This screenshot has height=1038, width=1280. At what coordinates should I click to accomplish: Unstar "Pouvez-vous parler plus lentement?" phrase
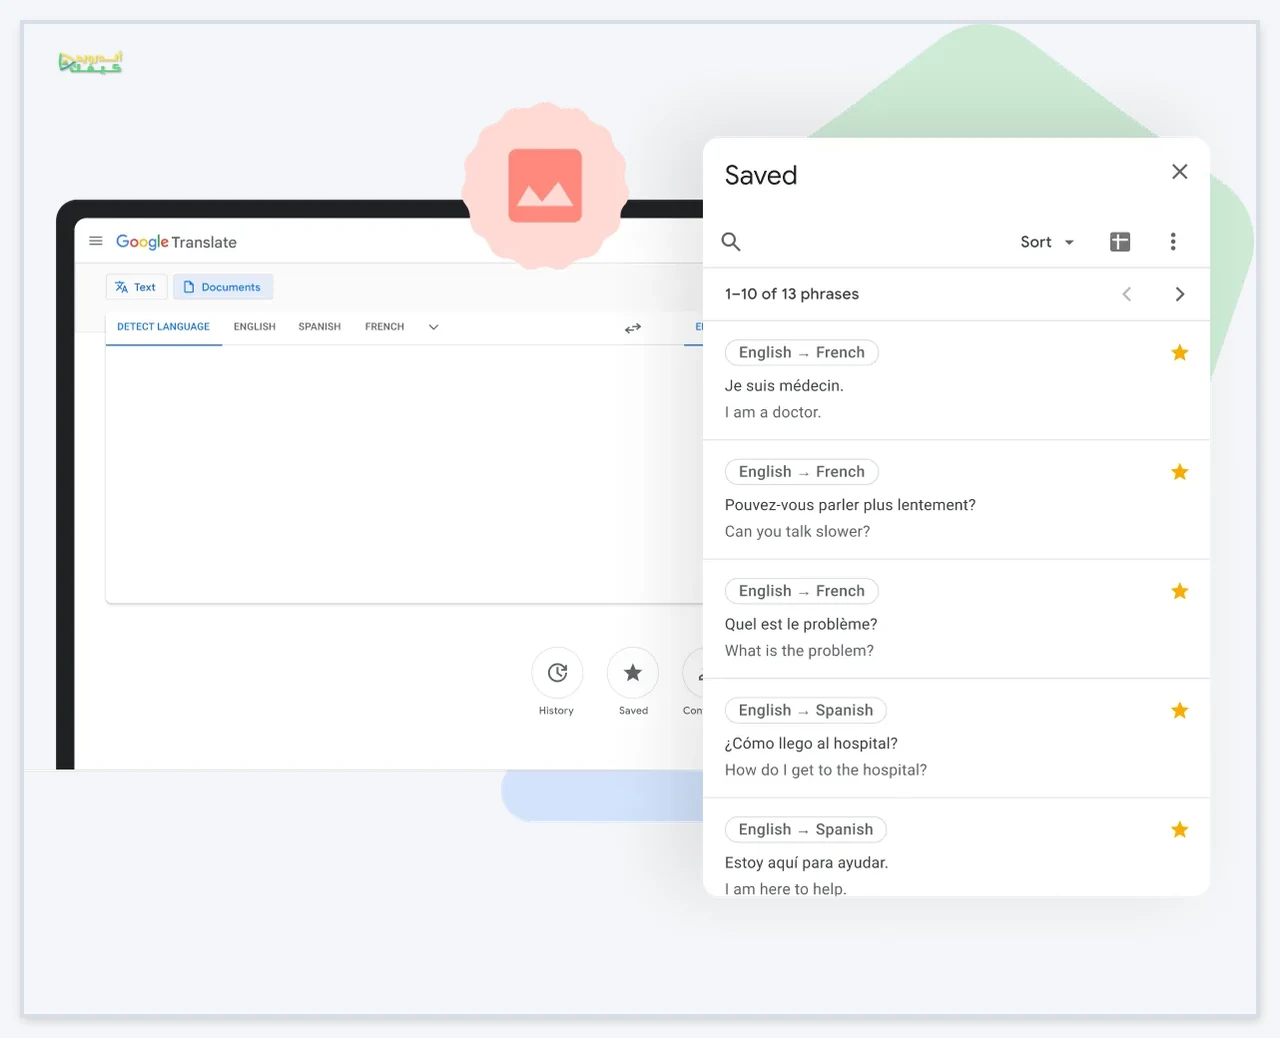click(x=1180, y=472)
